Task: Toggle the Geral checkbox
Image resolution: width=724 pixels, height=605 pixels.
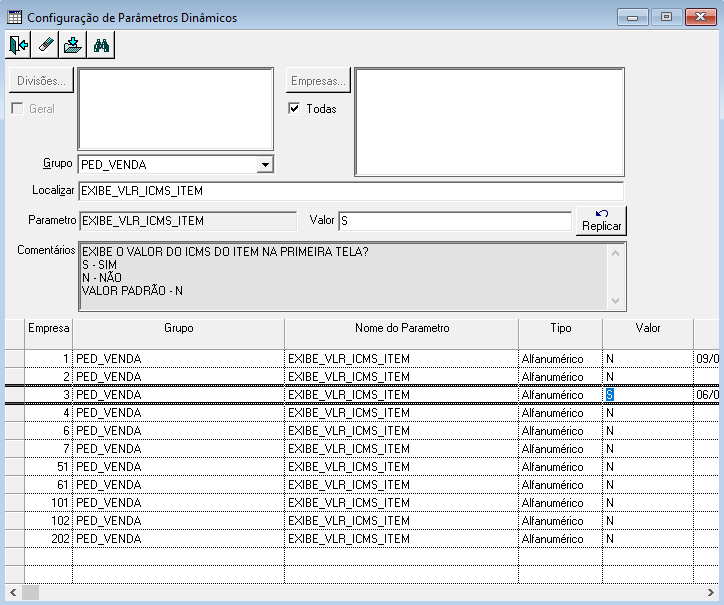Action: pyautogui.click(x=17, y=109)
